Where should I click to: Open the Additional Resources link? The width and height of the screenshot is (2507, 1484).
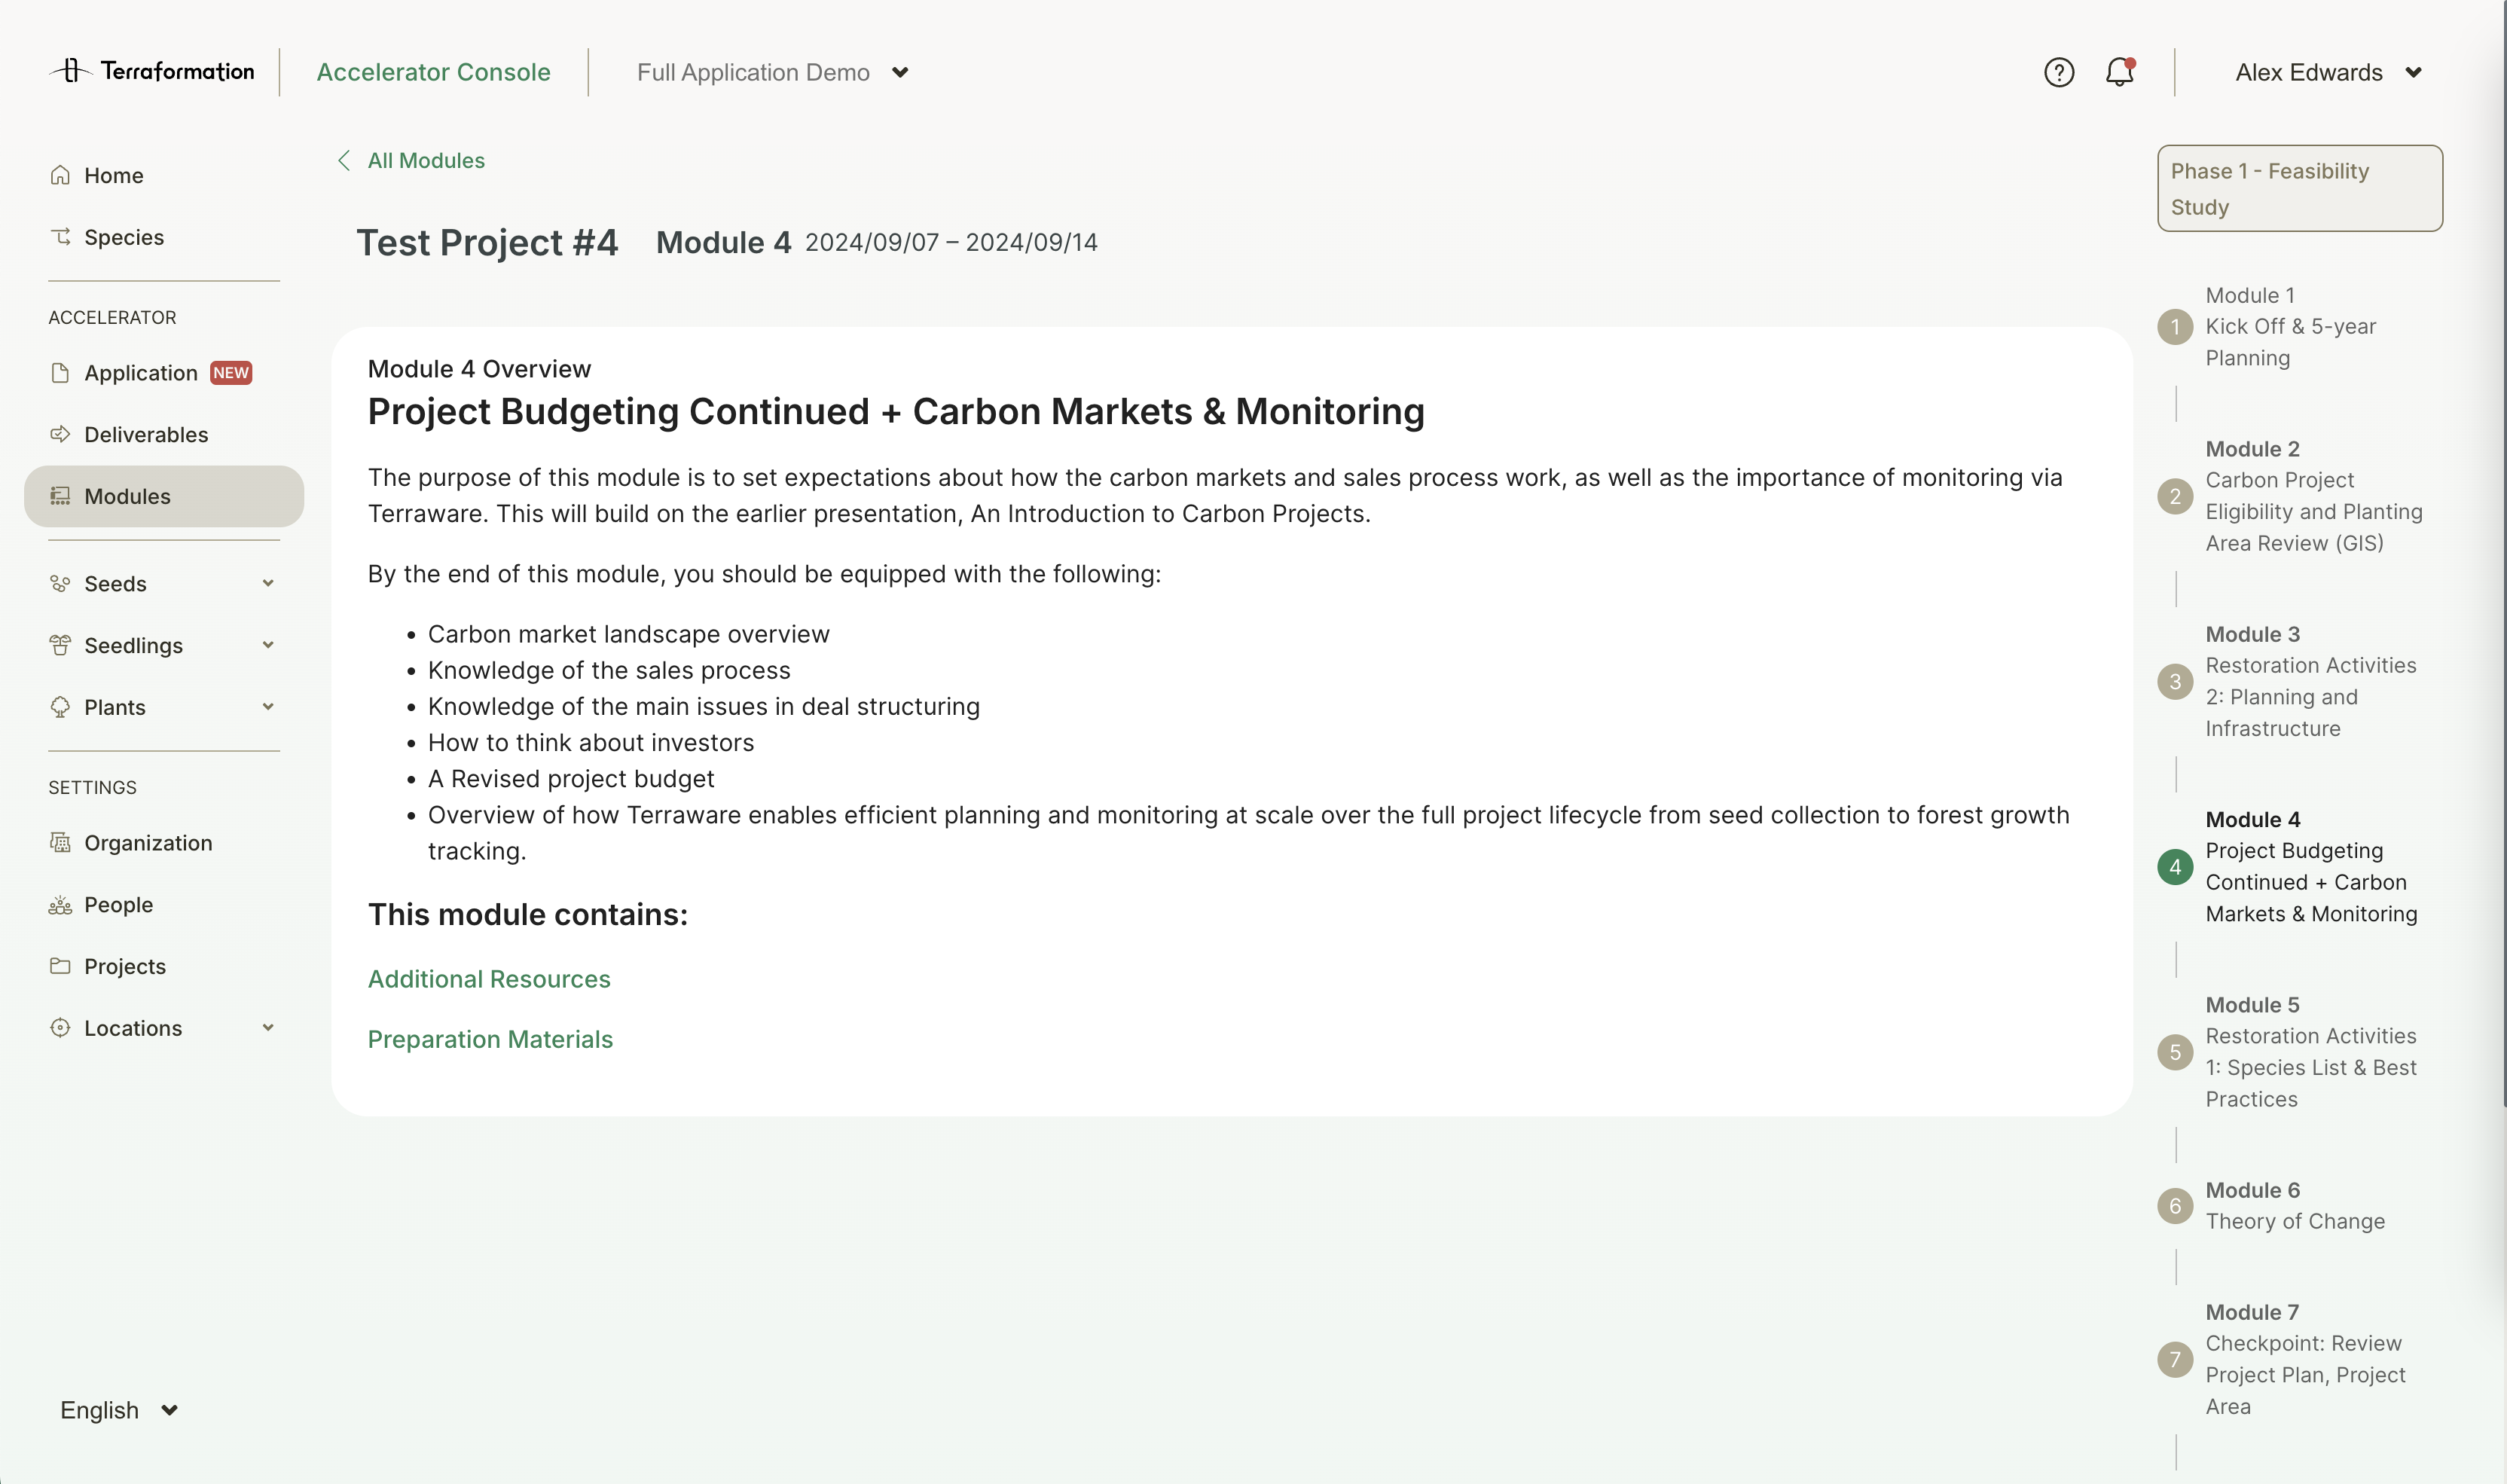click(489, 979)
